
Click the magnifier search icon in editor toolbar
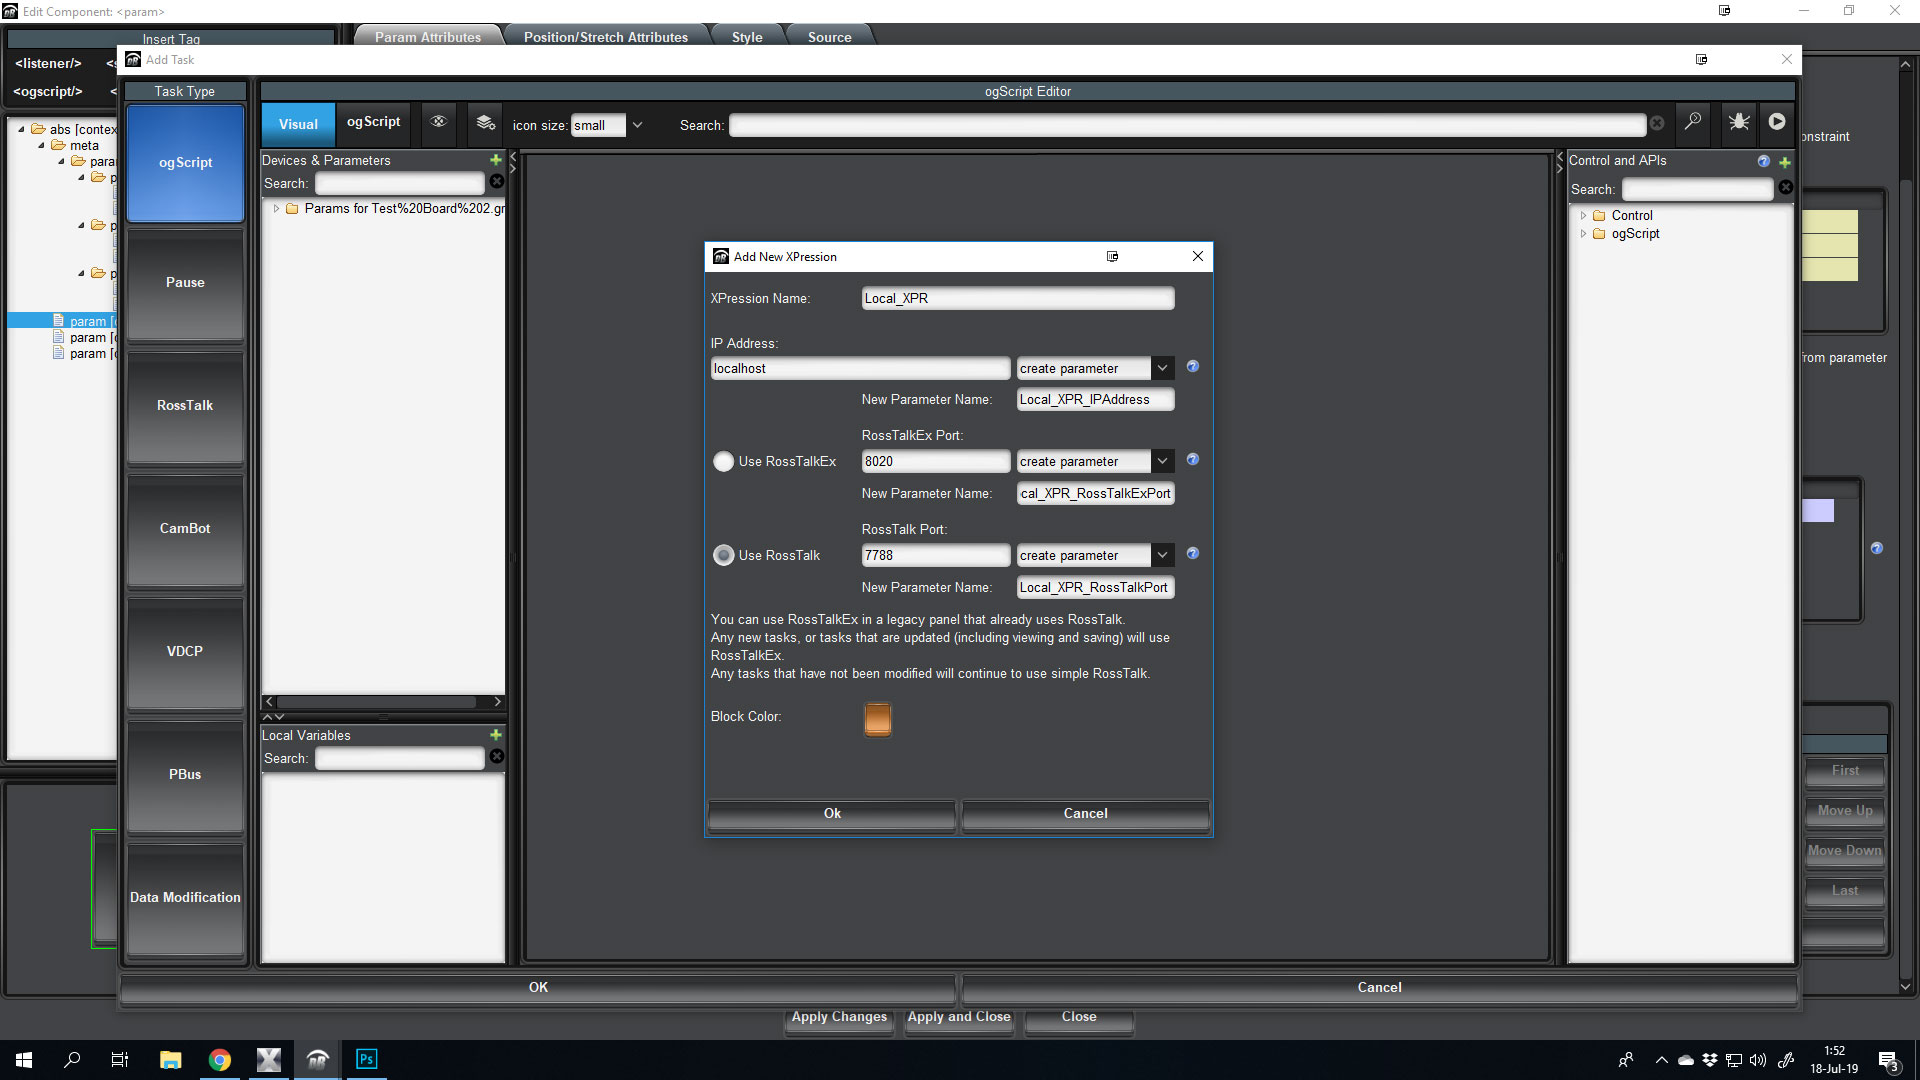1693,122
